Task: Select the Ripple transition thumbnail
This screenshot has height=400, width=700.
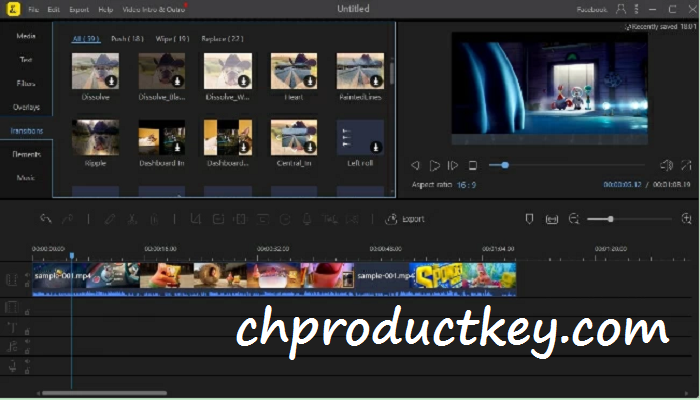Action: 95,138
